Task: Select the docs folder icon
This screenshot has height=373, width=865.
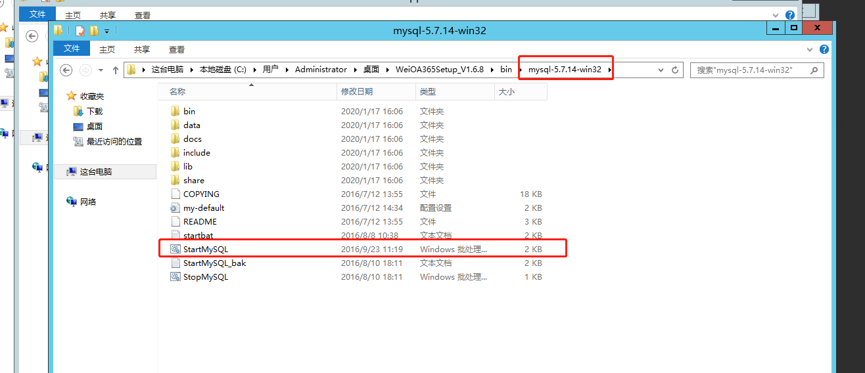Action: (x=175, y=138)
